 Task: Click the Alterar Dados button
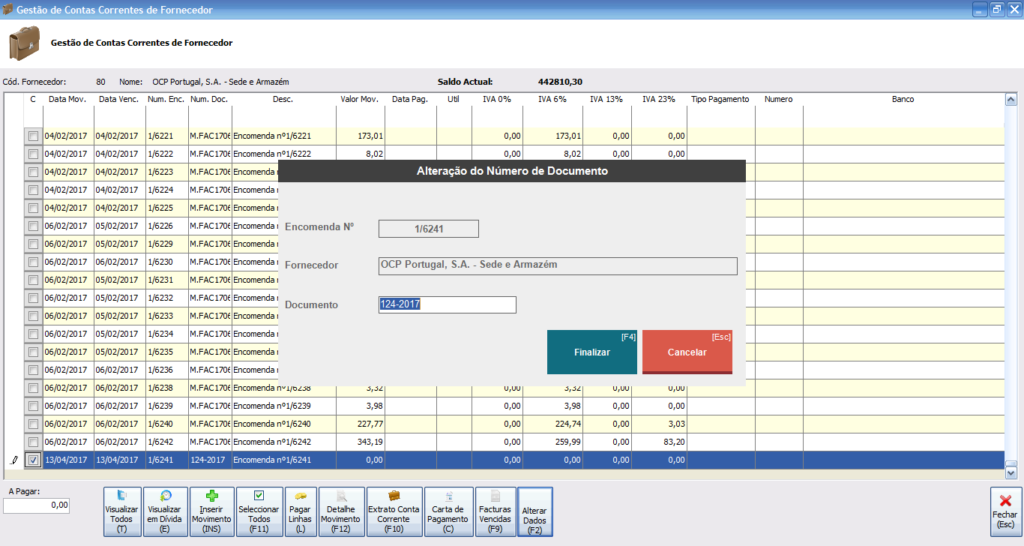click(535, 513)
